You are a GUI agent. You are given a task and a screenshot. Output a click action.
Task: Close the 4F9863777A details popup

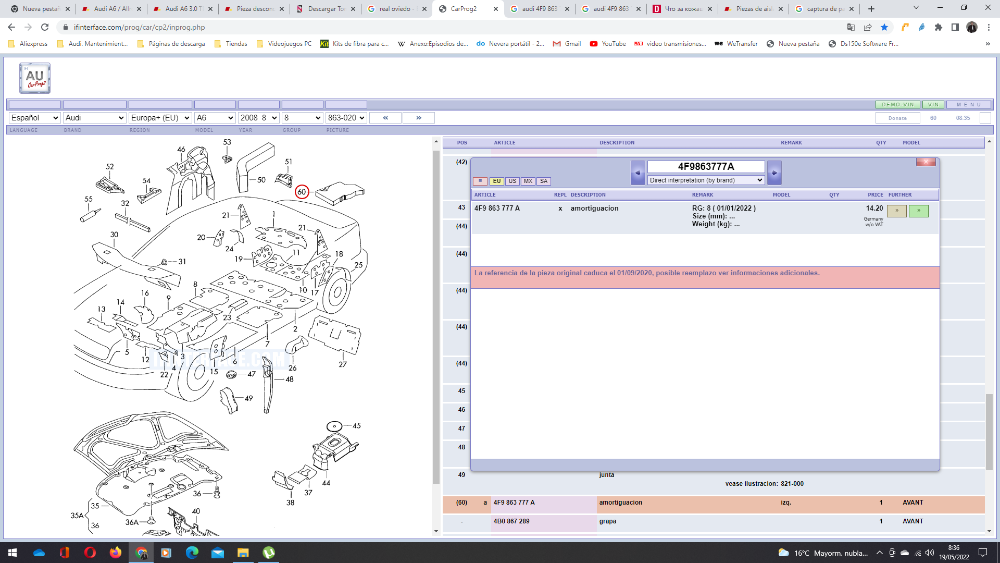coord(926,162)
